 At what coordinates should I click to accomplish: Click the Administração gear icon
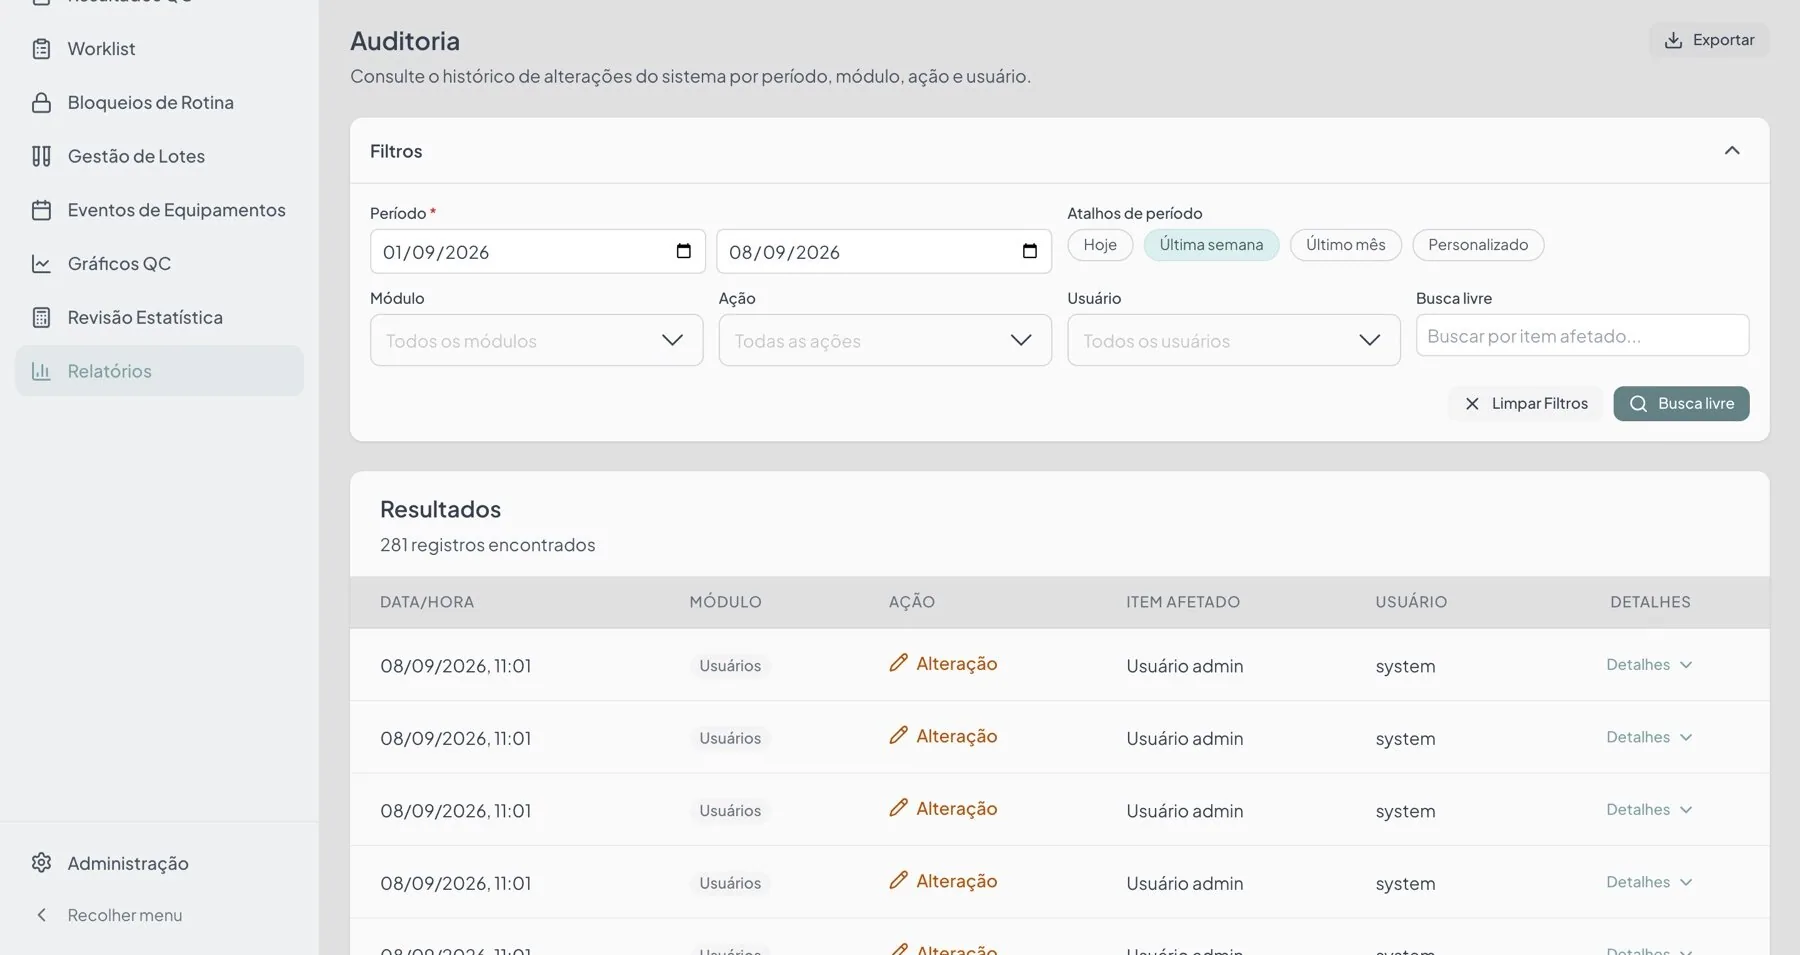[41, 863]
